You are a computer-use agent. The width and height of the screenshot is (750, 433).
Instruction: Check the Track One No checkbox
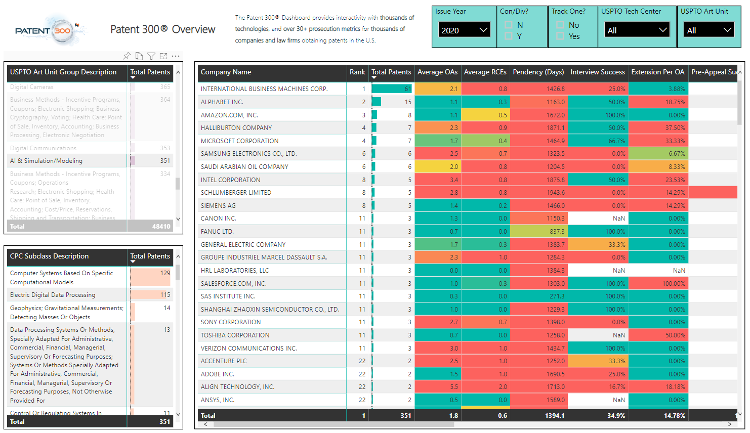pyautogui.click(x=560, y=25)
